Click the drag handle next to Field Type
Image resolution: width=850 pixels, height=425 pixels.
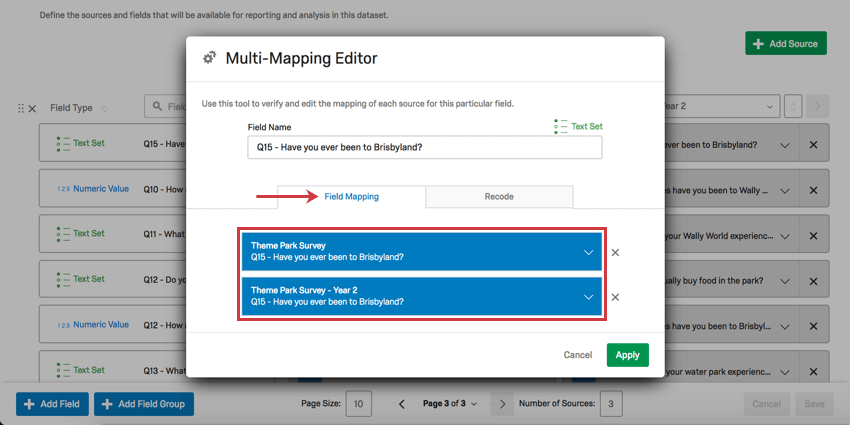coord(21,108)
